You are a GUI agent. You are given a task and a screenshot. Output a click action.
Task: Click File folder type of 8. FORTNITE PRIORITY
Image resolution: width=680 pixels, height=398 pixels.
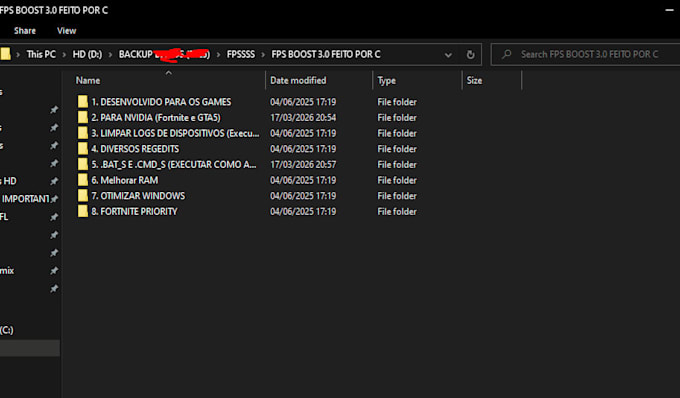397,211
